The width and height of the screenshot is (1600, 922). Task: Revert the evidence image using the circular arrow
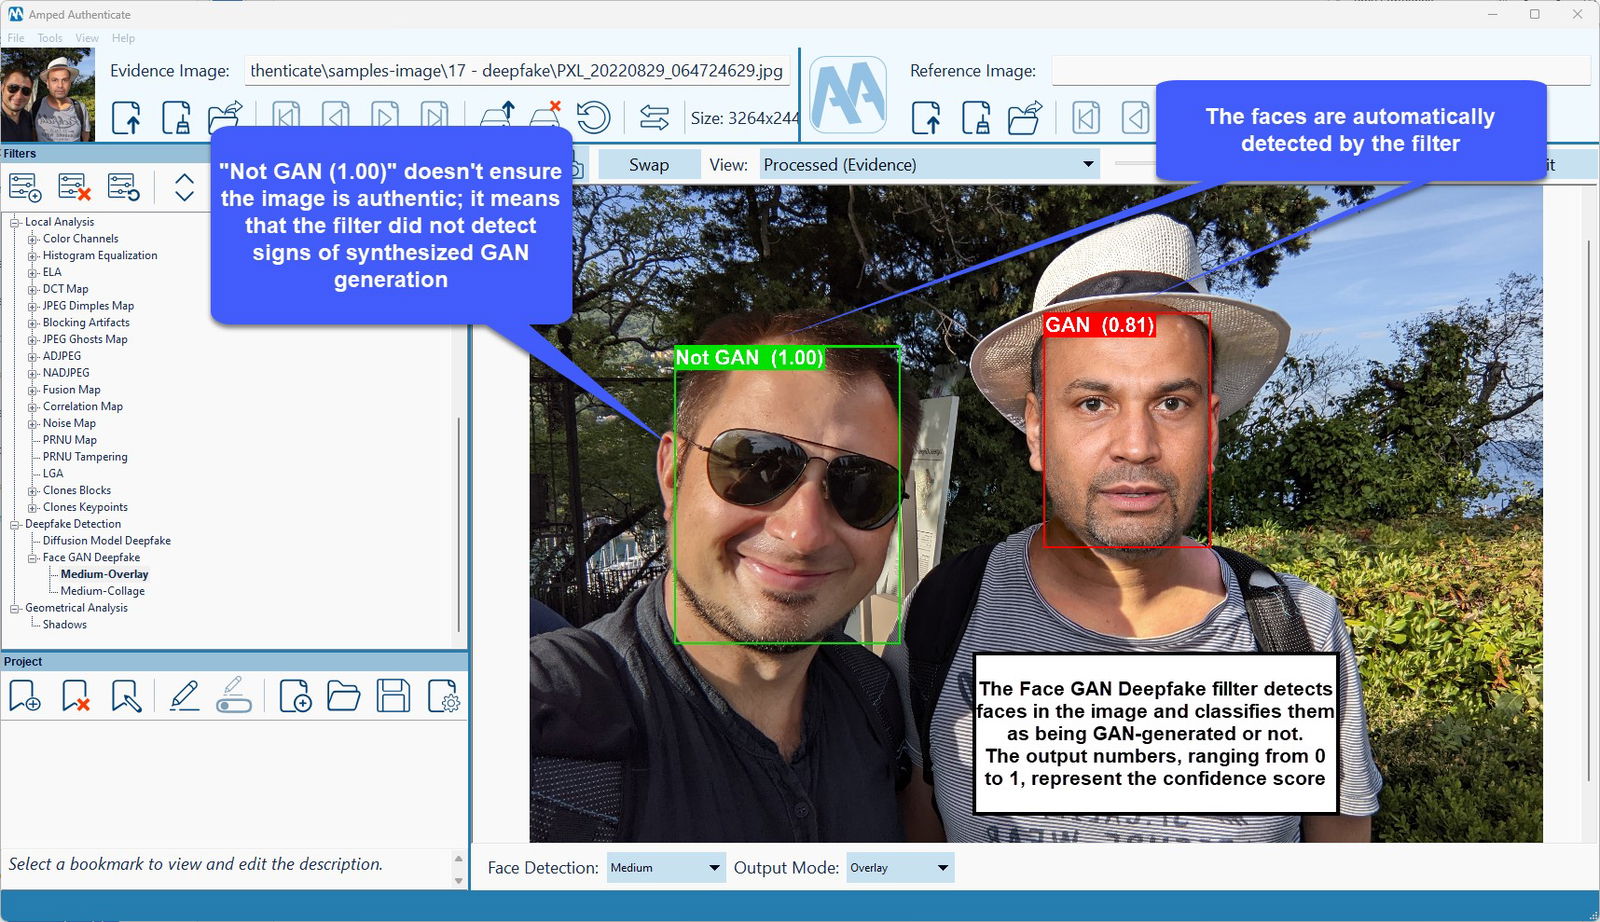(595, 115)
